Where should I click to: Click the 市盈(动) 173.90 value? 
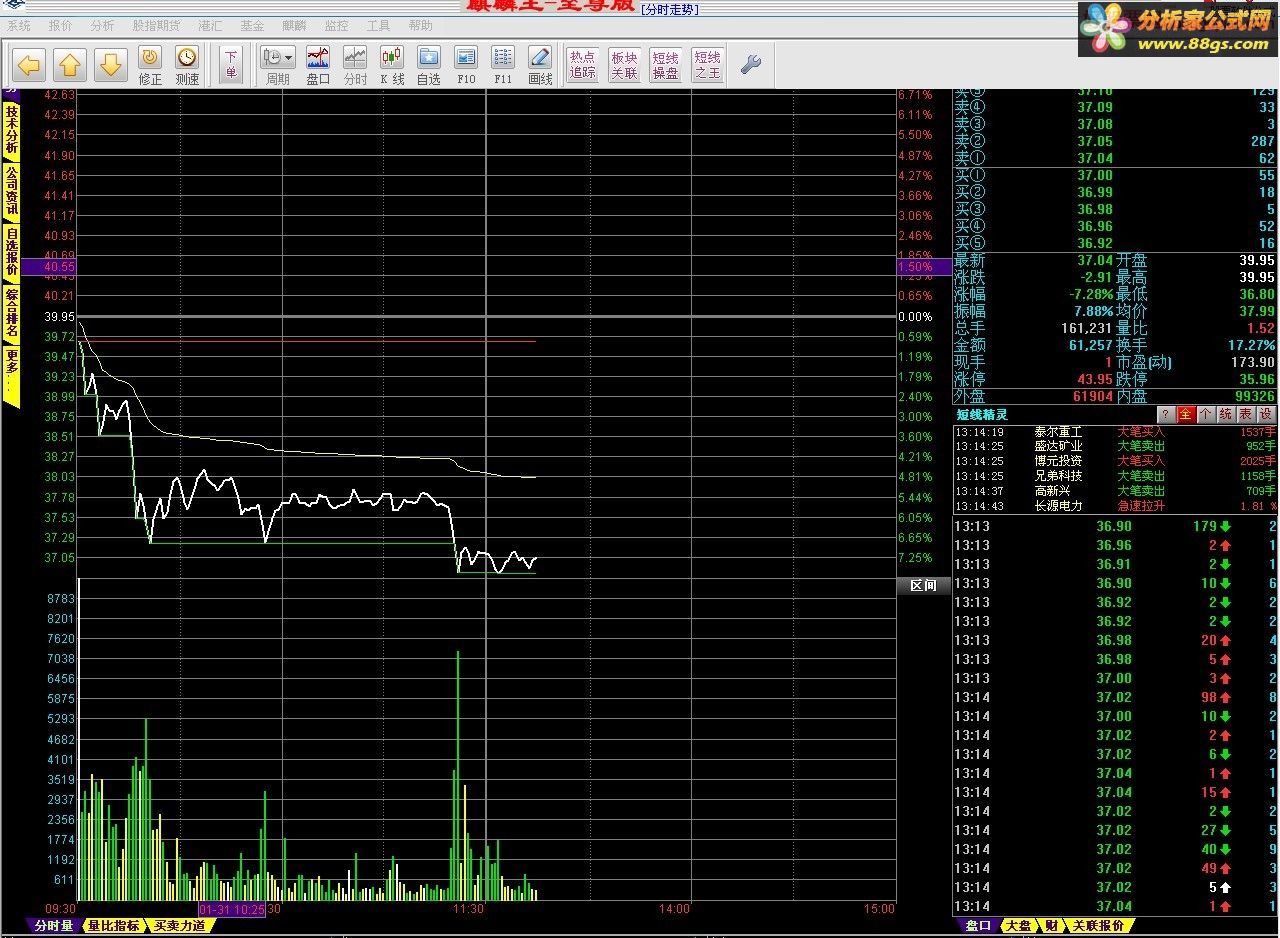1254,362
